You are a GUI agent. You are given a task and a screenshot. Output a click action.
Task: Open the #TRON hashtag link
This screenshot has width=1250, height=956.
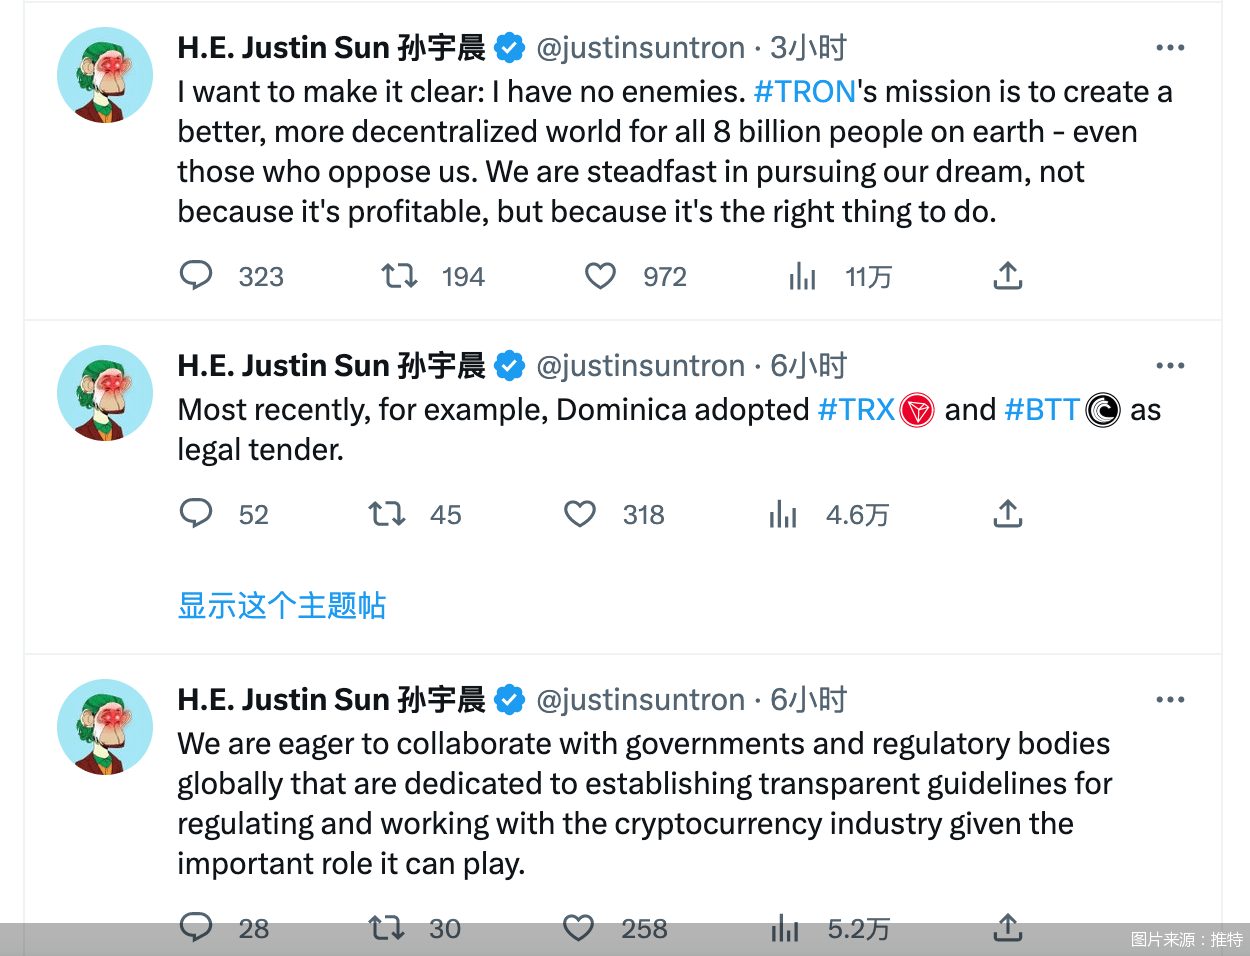pos(804,92)
